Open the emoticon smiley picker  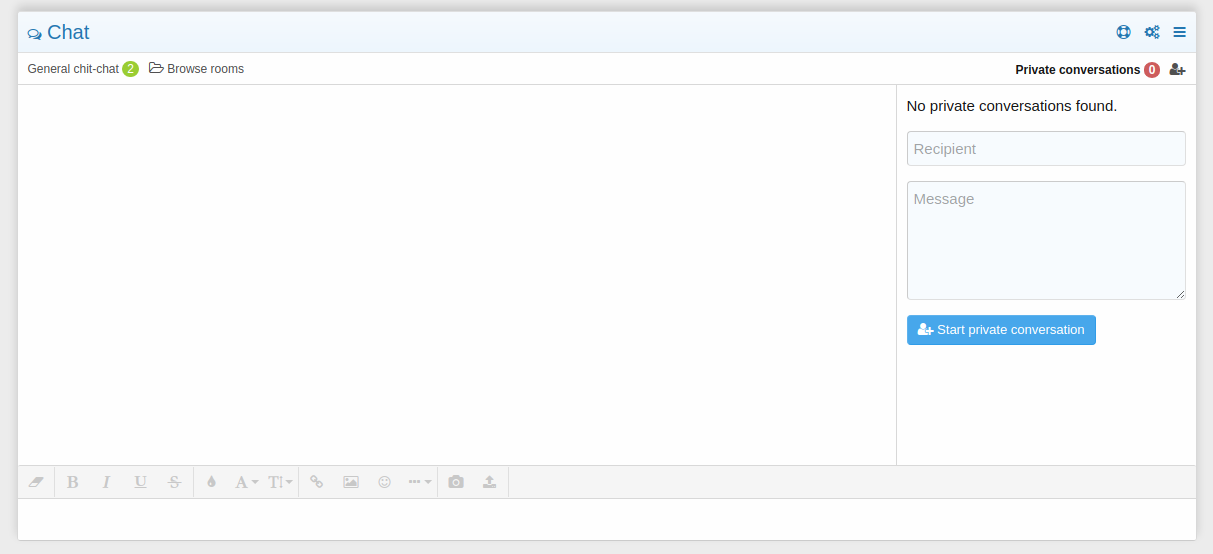(x=384, y=482)
